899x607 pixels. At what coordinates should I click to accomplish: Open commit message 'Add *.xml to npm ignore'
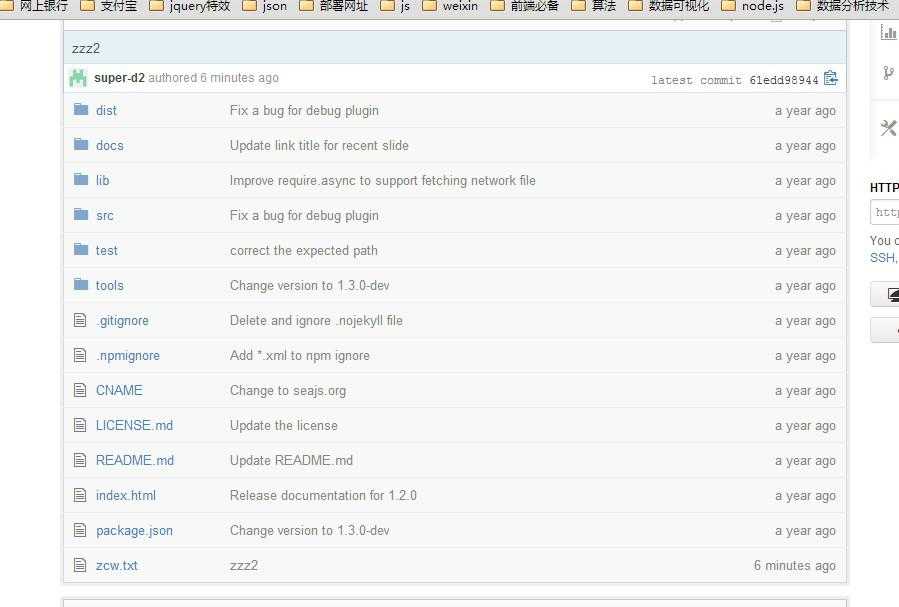click(x=299, y=355)
